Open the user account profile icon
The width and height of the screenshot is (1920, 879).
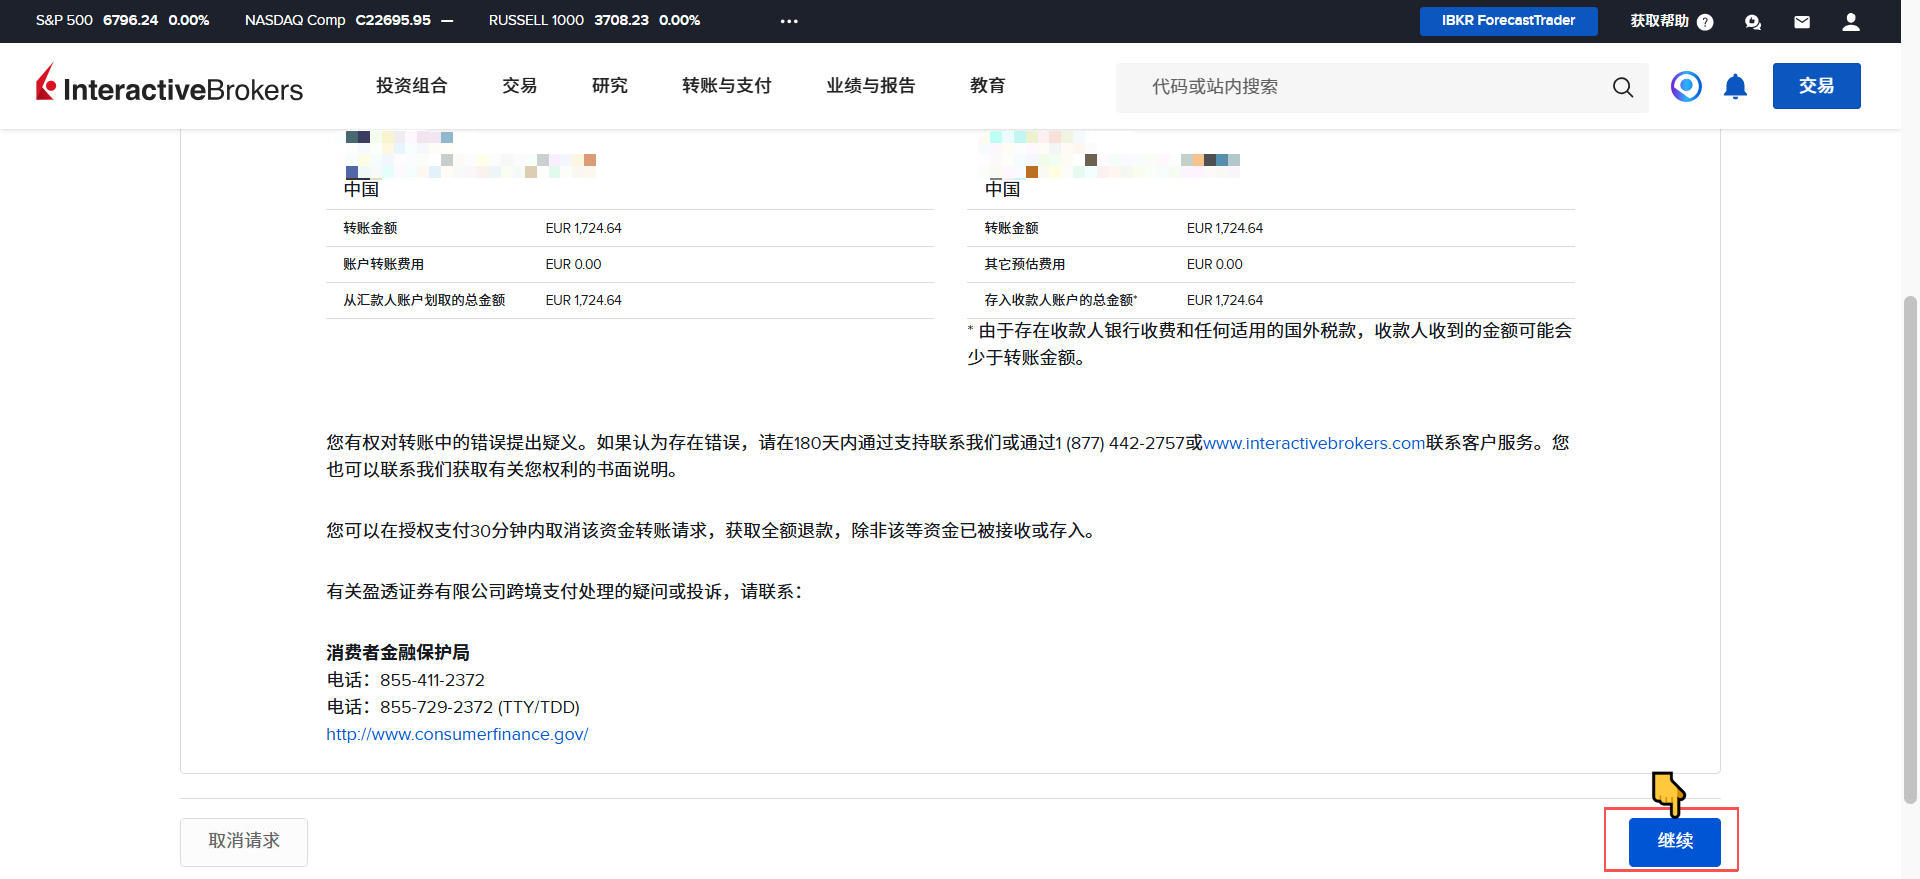(1851, 21)
